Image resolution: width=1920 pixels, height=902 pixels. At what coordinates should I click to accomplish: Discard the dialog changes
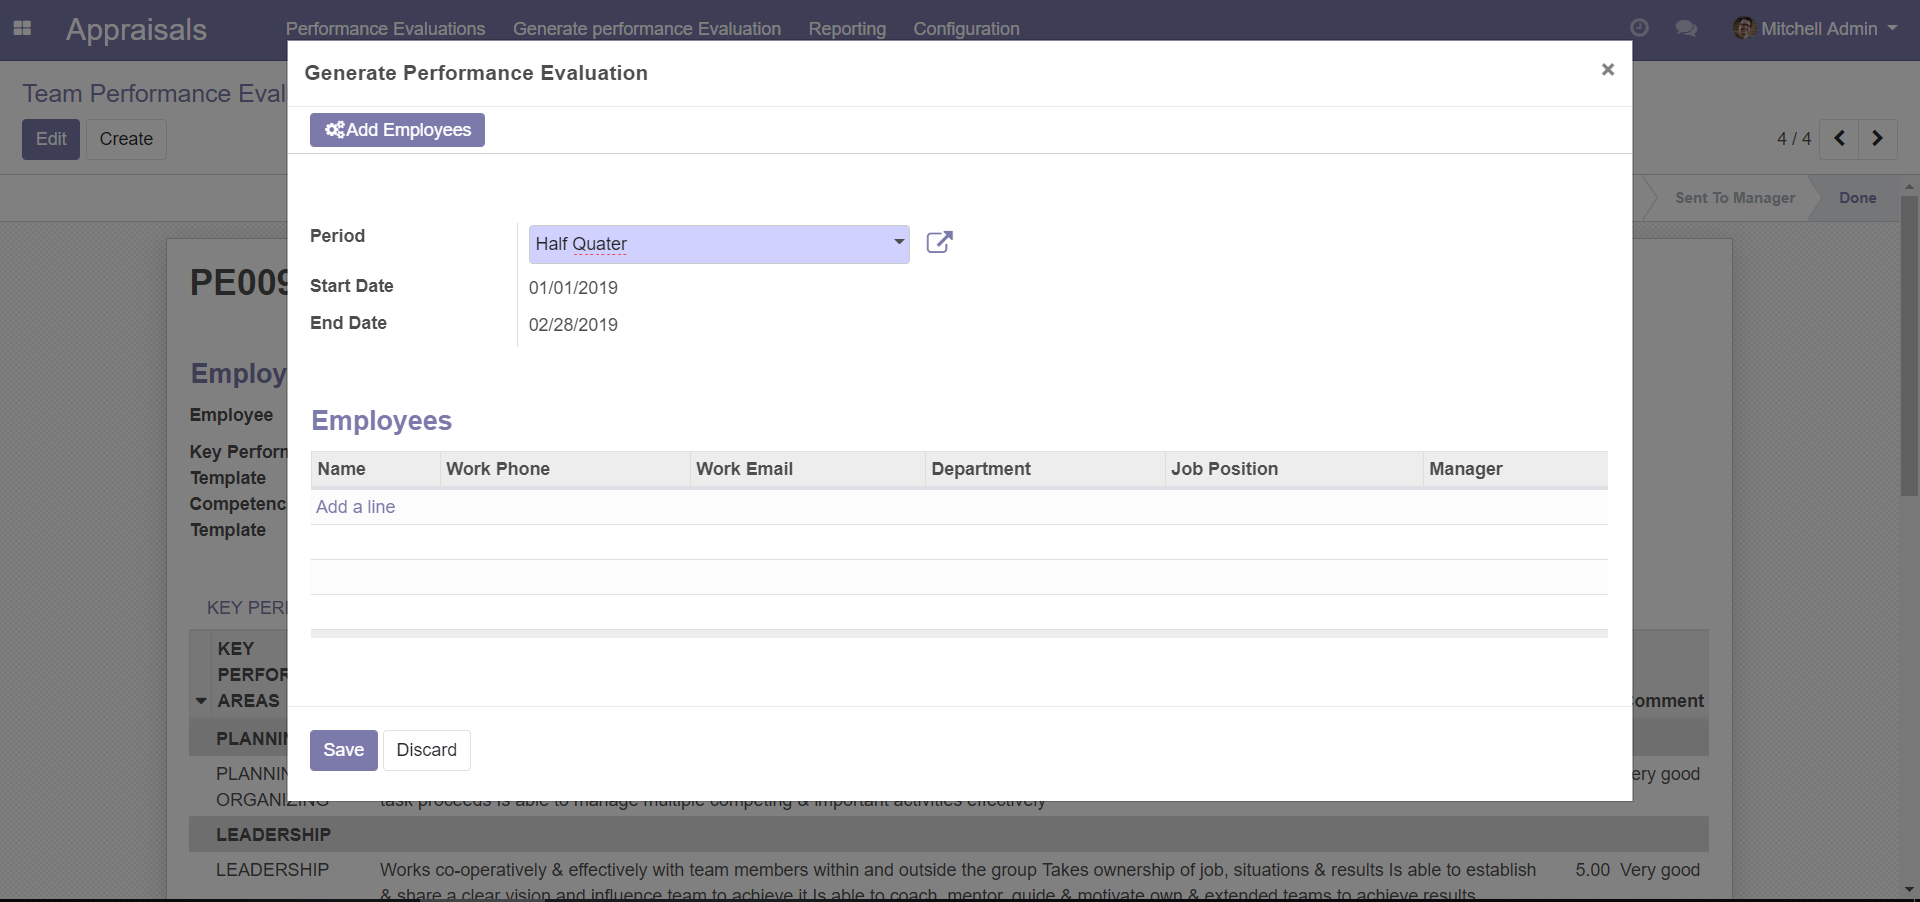(x=426, y=750)
